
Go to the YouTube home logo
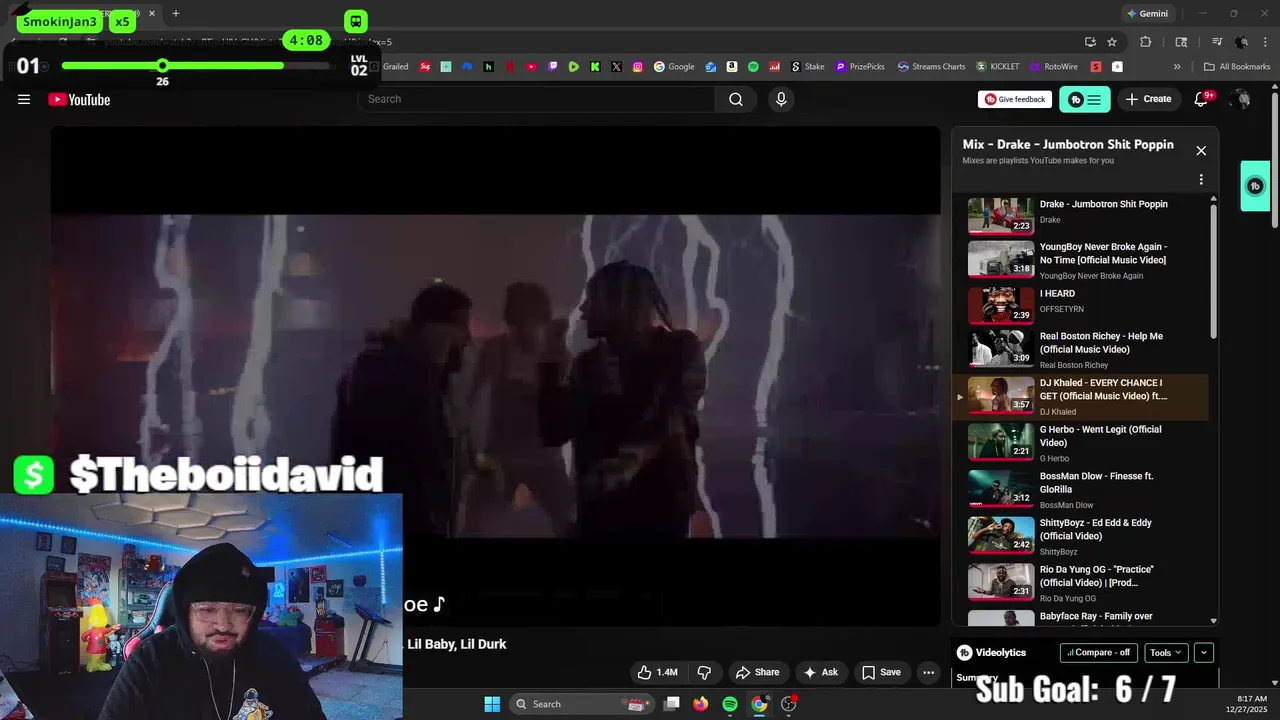[x=79, y=99]
